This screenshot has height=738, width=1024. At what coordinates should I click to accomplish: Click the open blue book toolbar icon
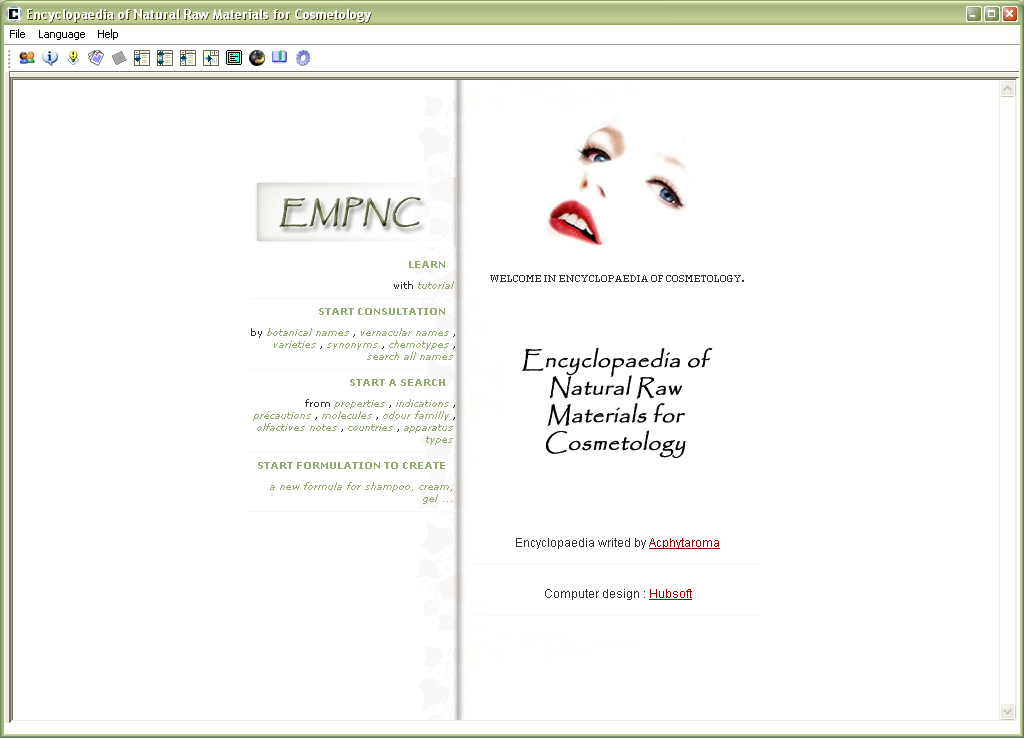(280, 57)
